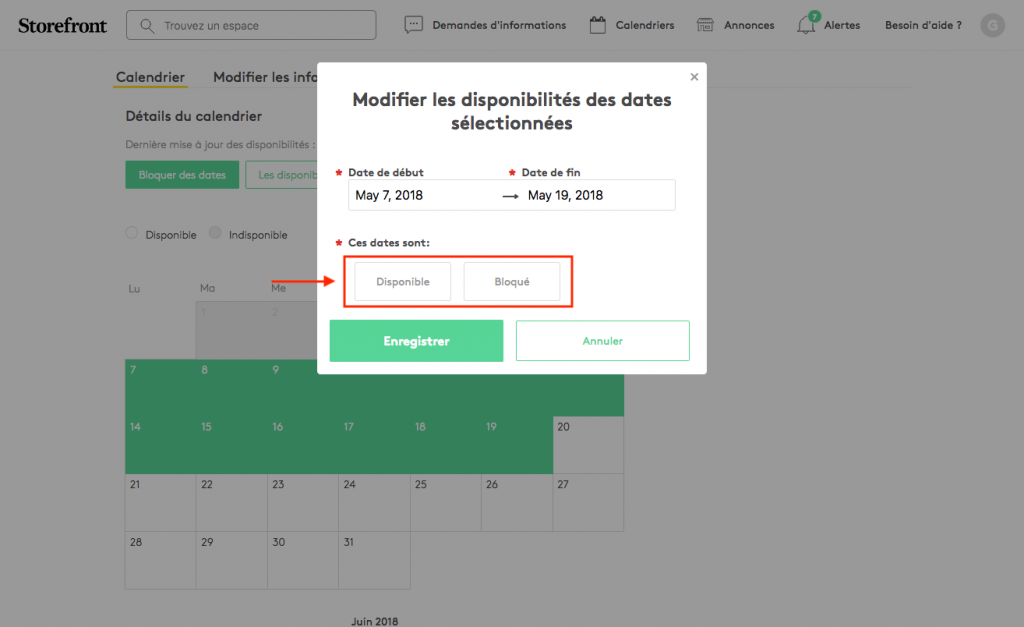The width and height of the screenshot is (1024, 627).
Task: Open the start date picker field
Action: pyautogui.click(x=420, y=195)
